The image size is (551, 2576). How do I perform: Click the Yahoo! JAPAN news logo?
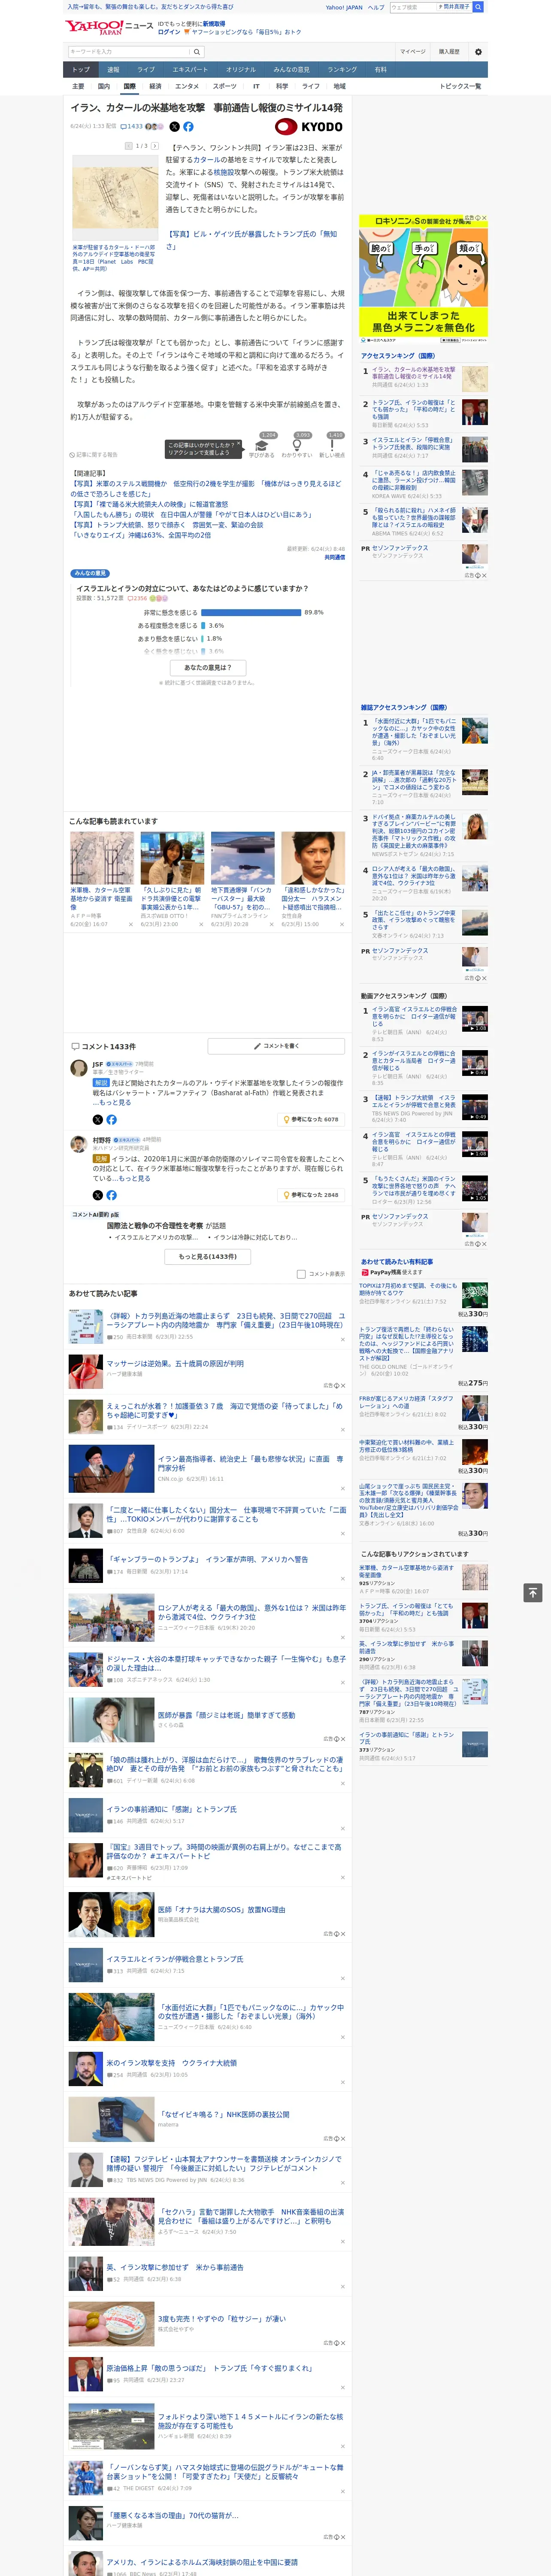(109, 27)
